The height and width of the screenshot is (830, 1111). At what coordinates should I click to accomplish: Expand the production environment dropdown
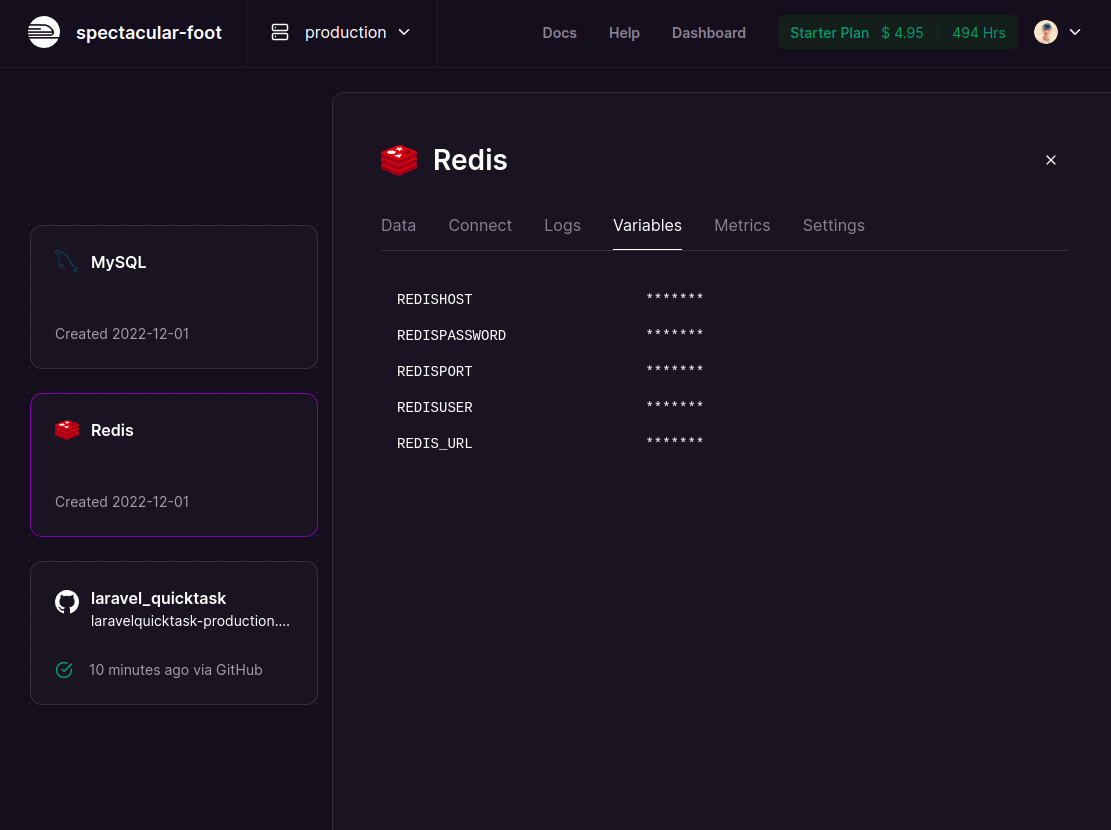[404, 32]
